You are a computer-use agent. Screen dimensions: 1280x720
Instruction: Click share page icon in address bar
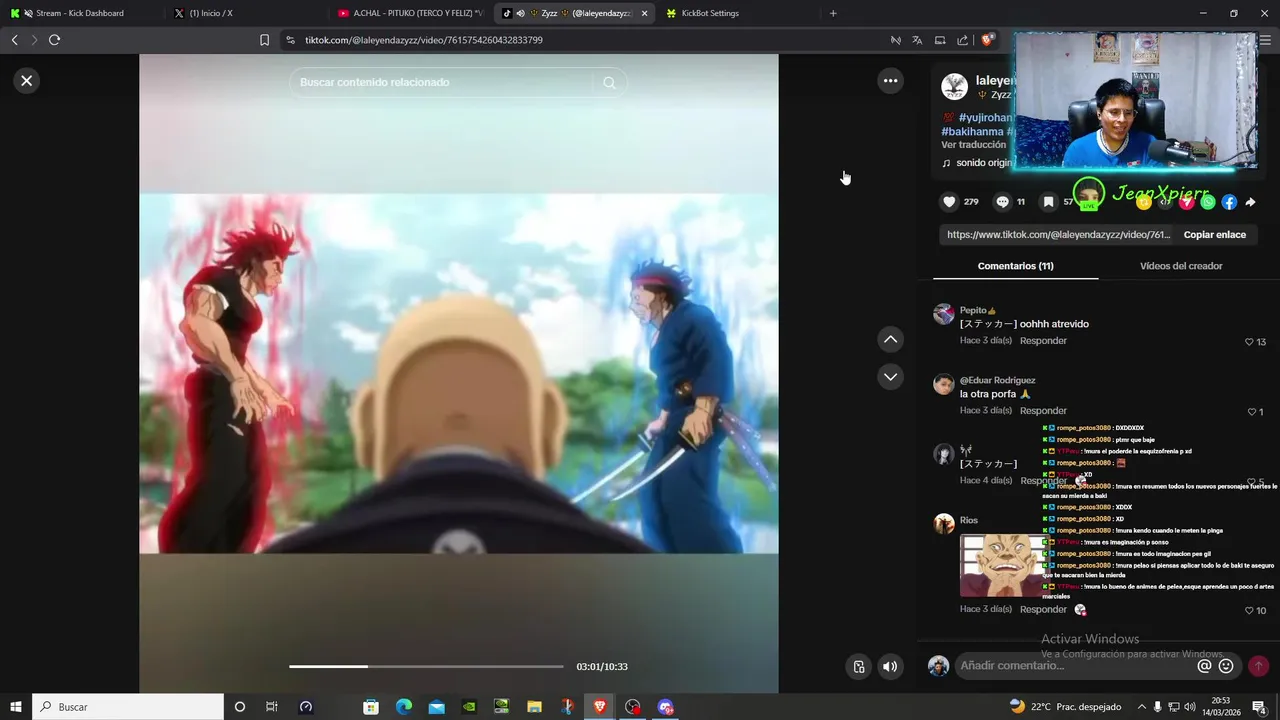[962, 40]
